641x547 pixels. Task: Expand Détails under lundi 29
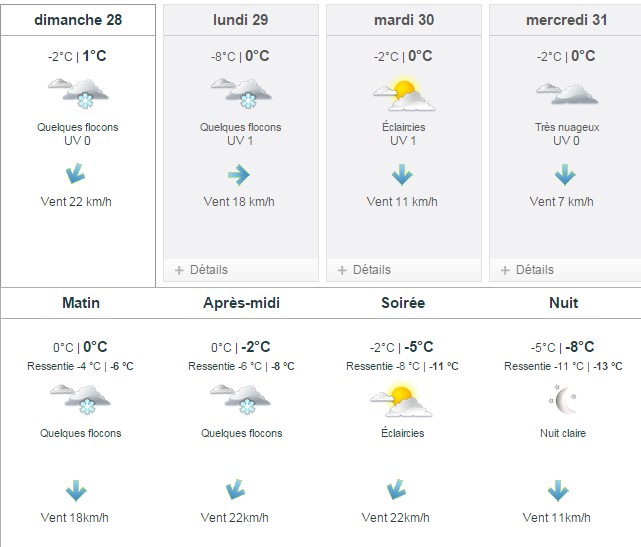[201, 270]
